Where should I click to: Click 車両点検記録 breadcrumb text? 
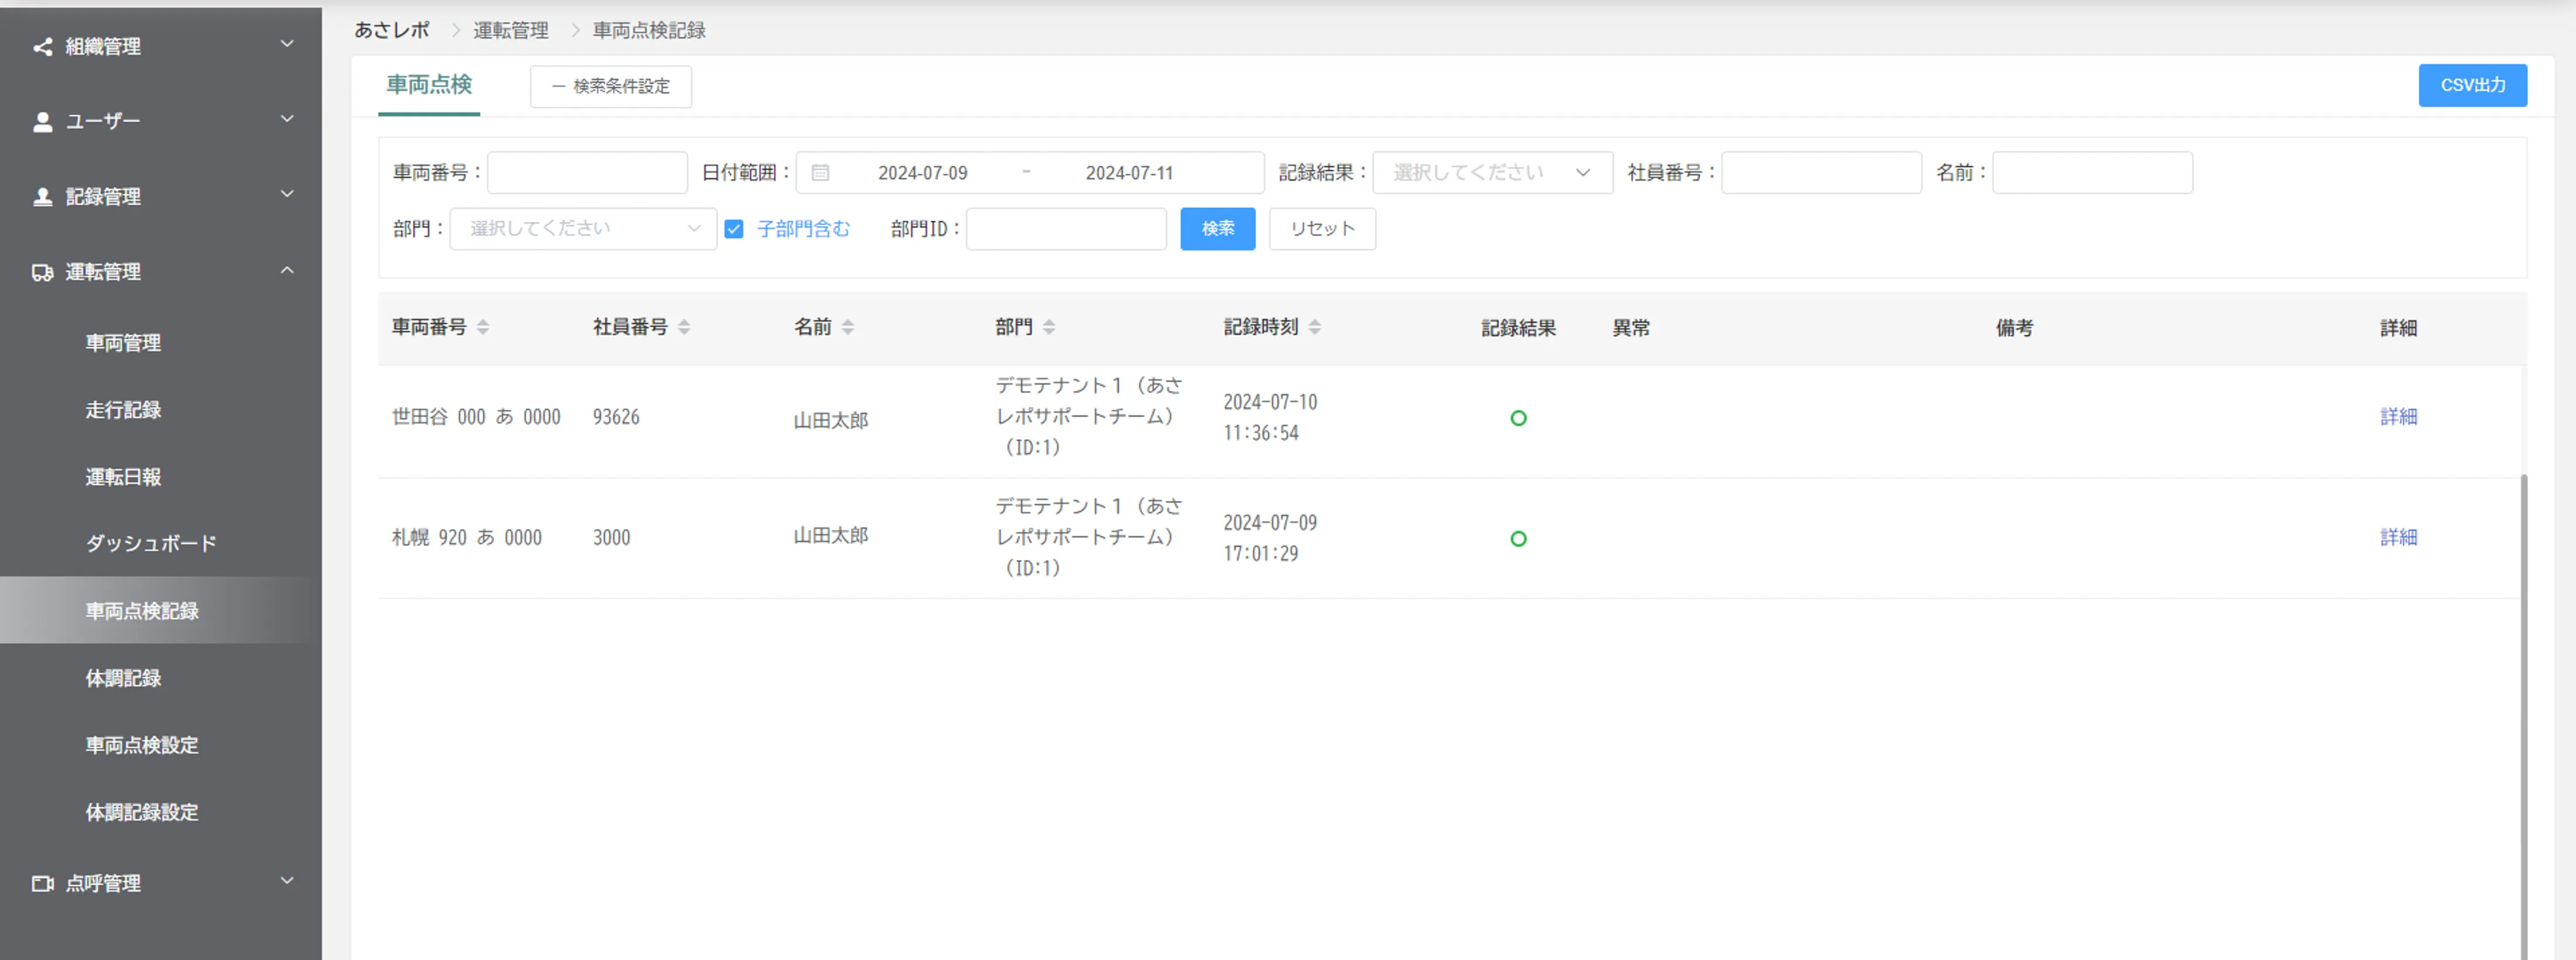click(649, 31)
